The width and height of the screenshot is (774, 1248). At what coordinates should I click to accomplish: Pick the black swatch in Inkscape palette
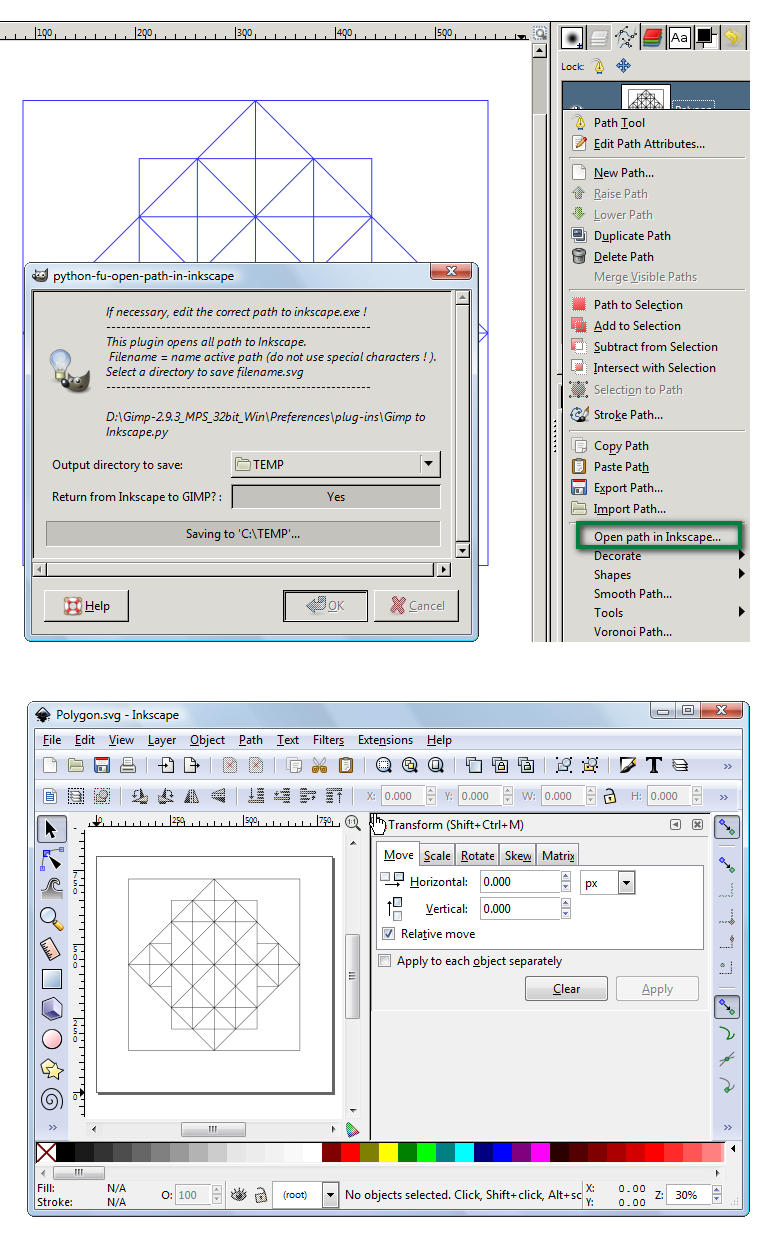65,1153
